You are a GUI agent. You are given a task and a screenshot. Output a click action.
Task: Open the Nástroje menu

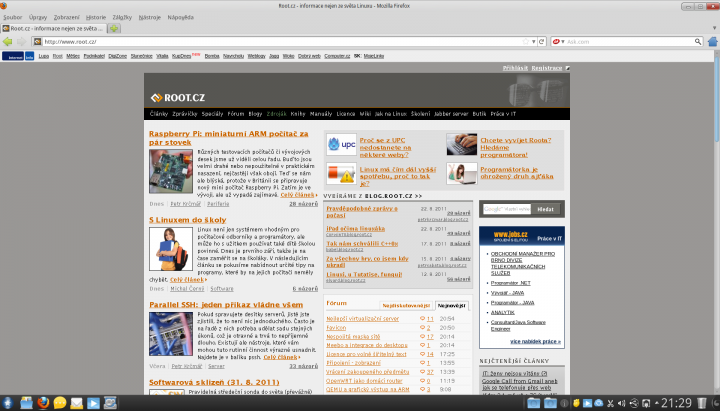tap(150, 17)
